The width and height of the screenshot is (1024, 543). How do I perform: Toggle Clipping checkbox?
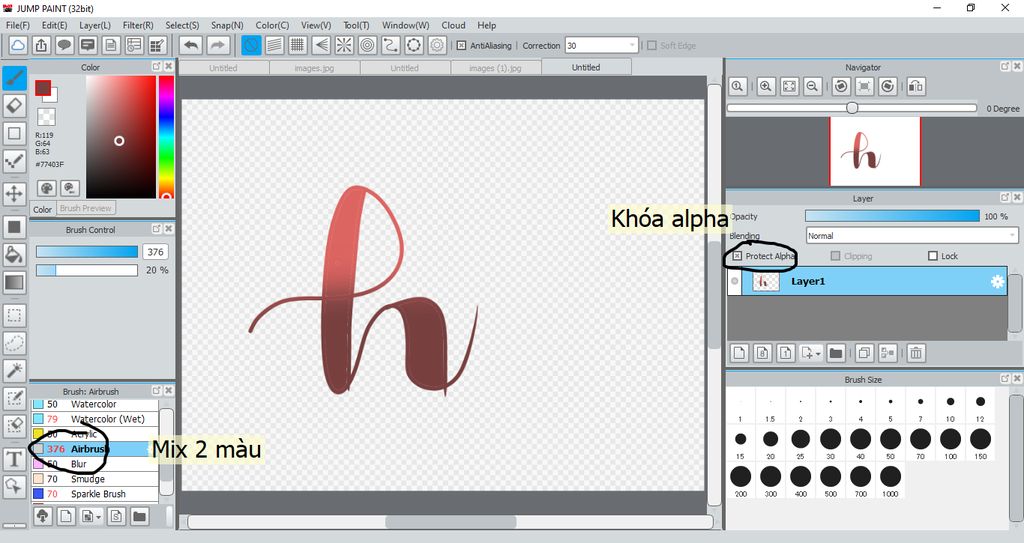point(835,256)
